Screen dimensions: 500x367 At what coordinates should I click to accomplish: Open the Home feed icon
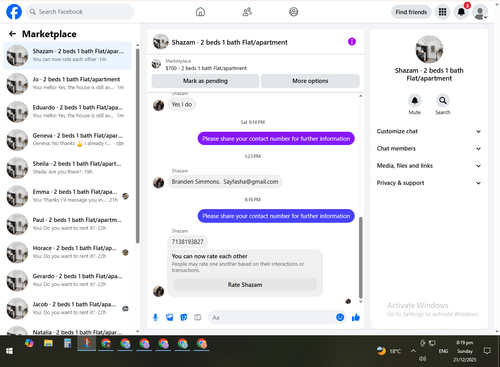point(200,12)
